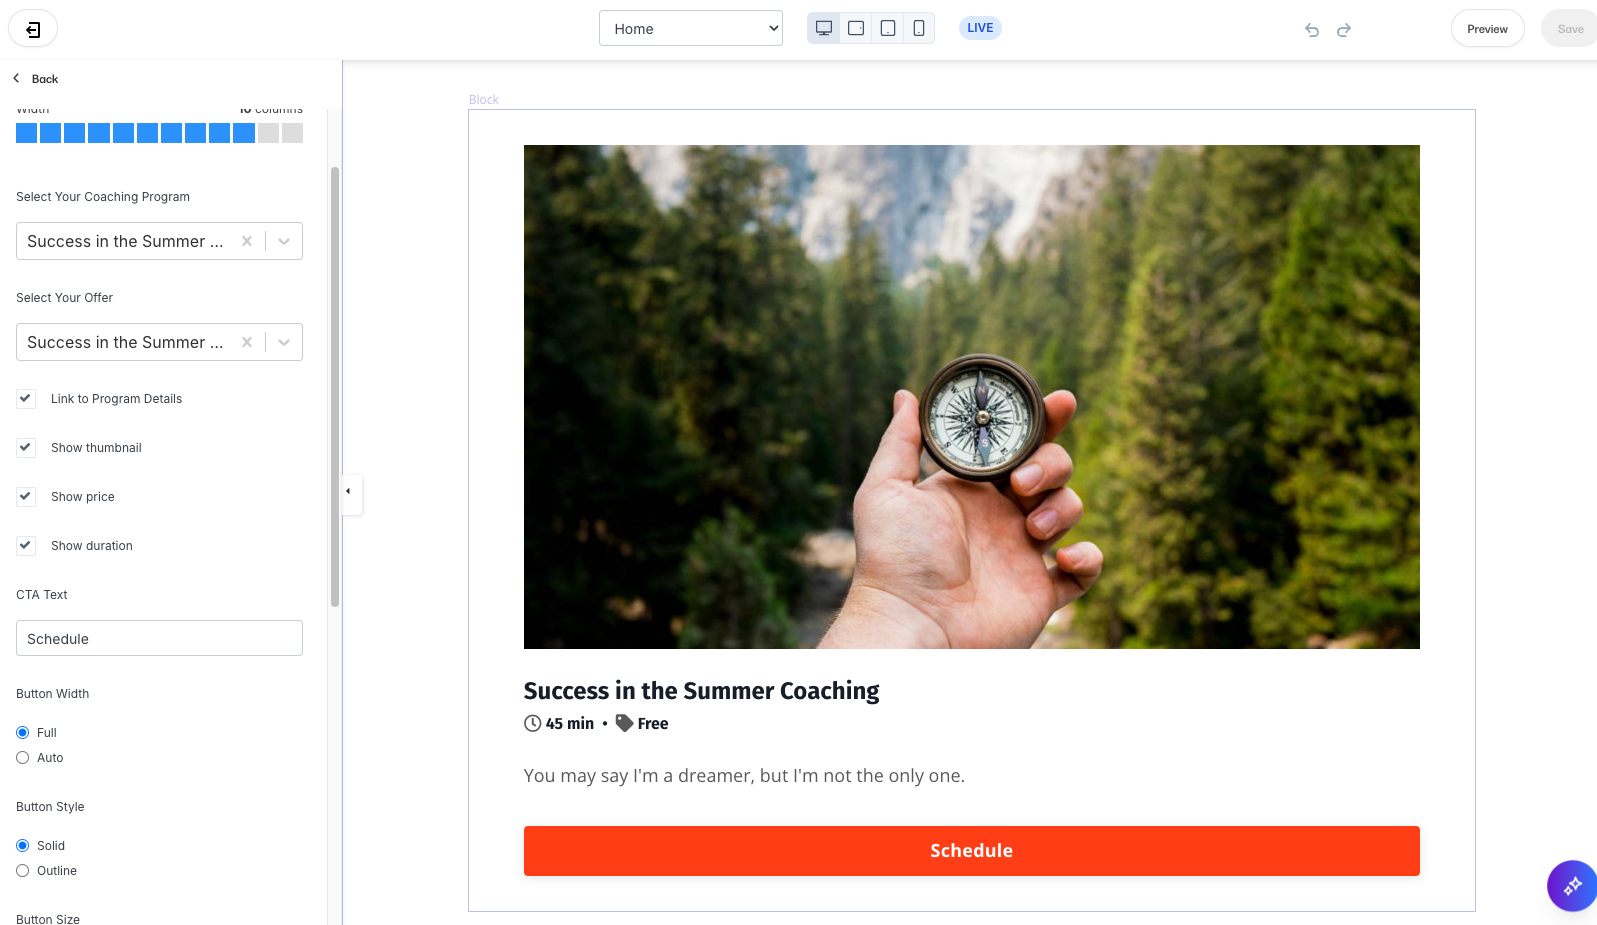Toggle the Show thumbnail checkbox
This screenshot has height=925, width=1597.
tap(26, 447)
